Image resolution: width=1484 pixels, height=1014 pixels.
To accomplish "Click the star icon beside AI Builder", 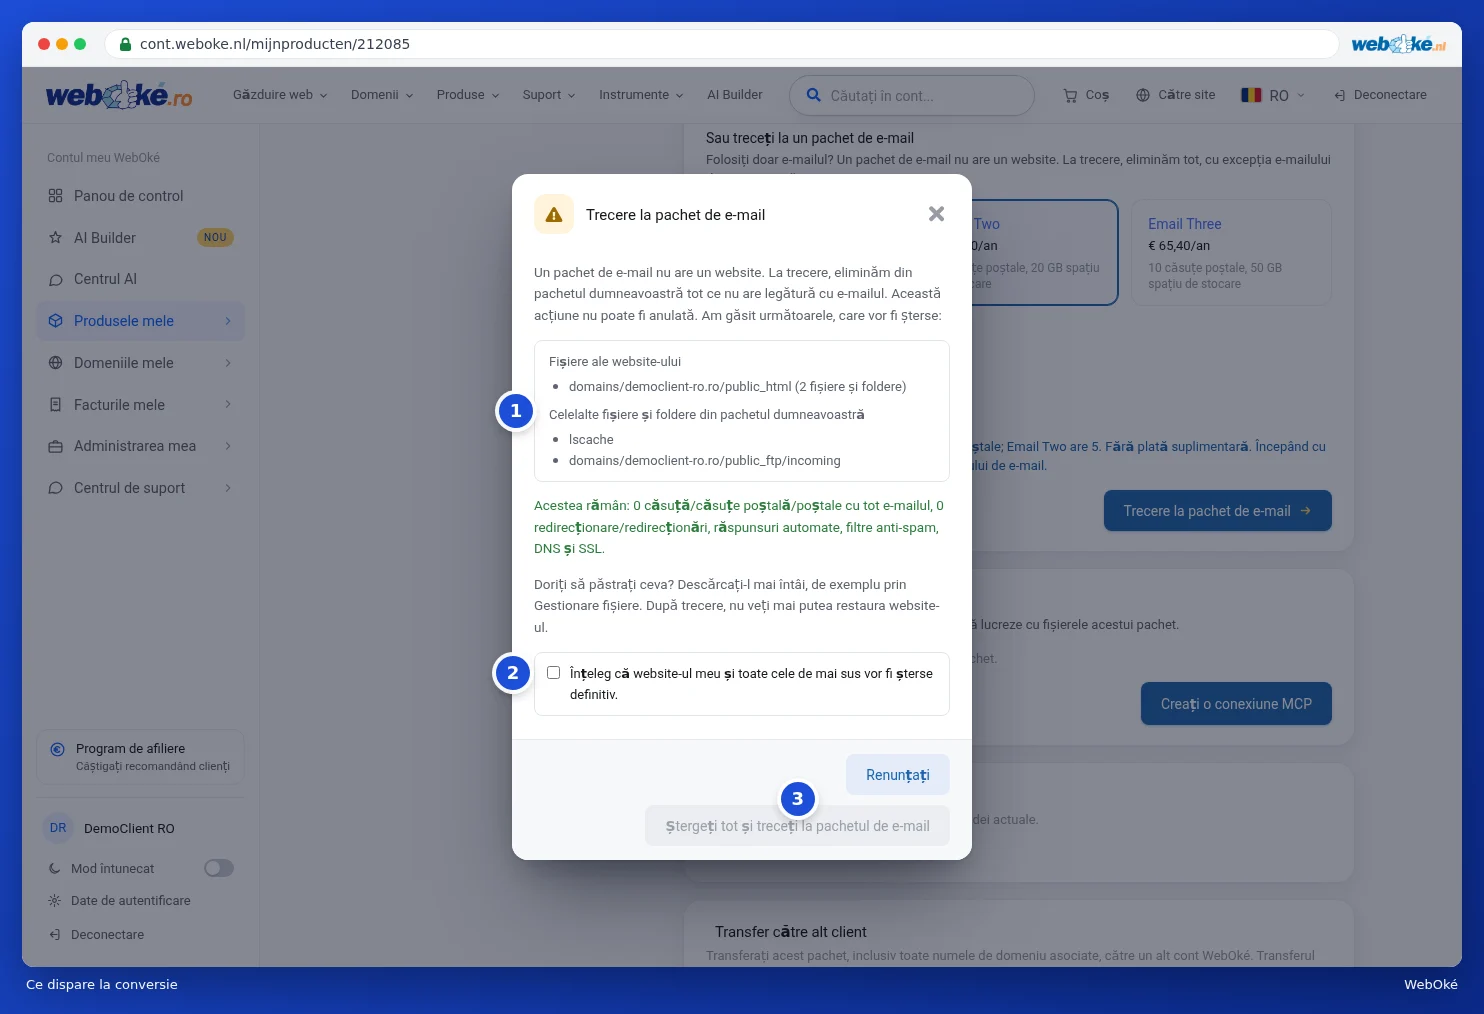I will (56, 238).
